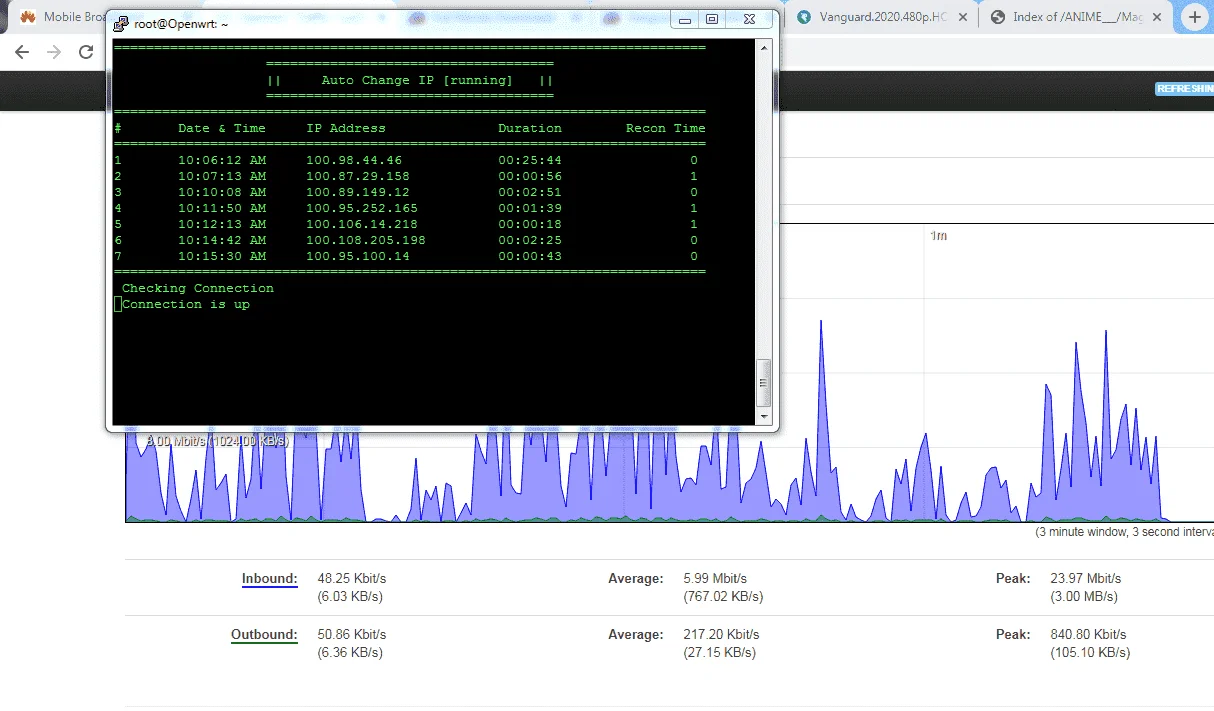The width and height of the screenshot is (1214, 711).
Task: Open a new browser tab with plus icon
Action: [1194, 17]
